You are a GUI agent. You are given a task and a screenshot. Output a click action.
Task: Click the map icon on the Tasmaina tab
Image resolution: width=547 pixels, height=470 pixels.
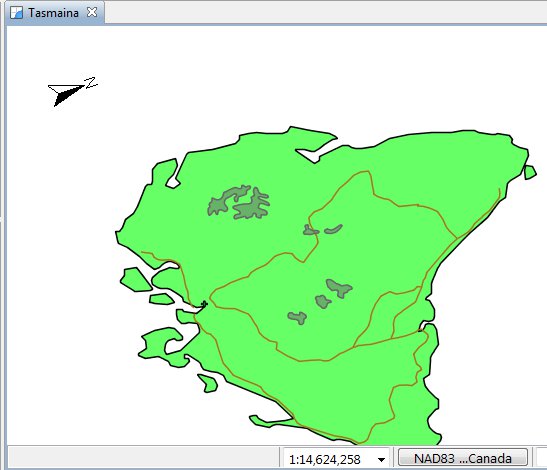pyautogui.click(x=16, y=13)
